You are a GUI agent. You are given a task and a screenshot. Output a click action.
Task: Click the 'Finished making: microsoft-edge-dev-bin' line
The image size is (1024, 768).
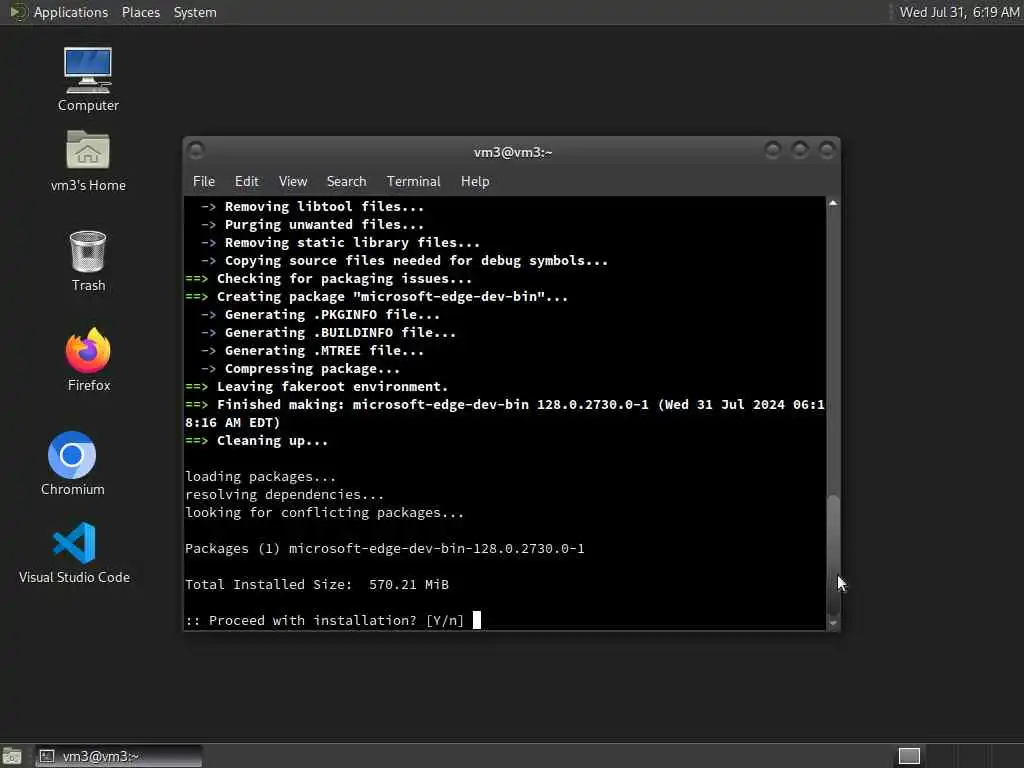tap(505, 413)
